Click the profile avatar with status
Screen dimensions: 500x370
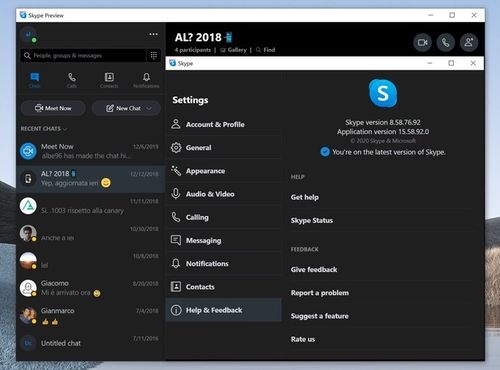(x=29, y=35)
